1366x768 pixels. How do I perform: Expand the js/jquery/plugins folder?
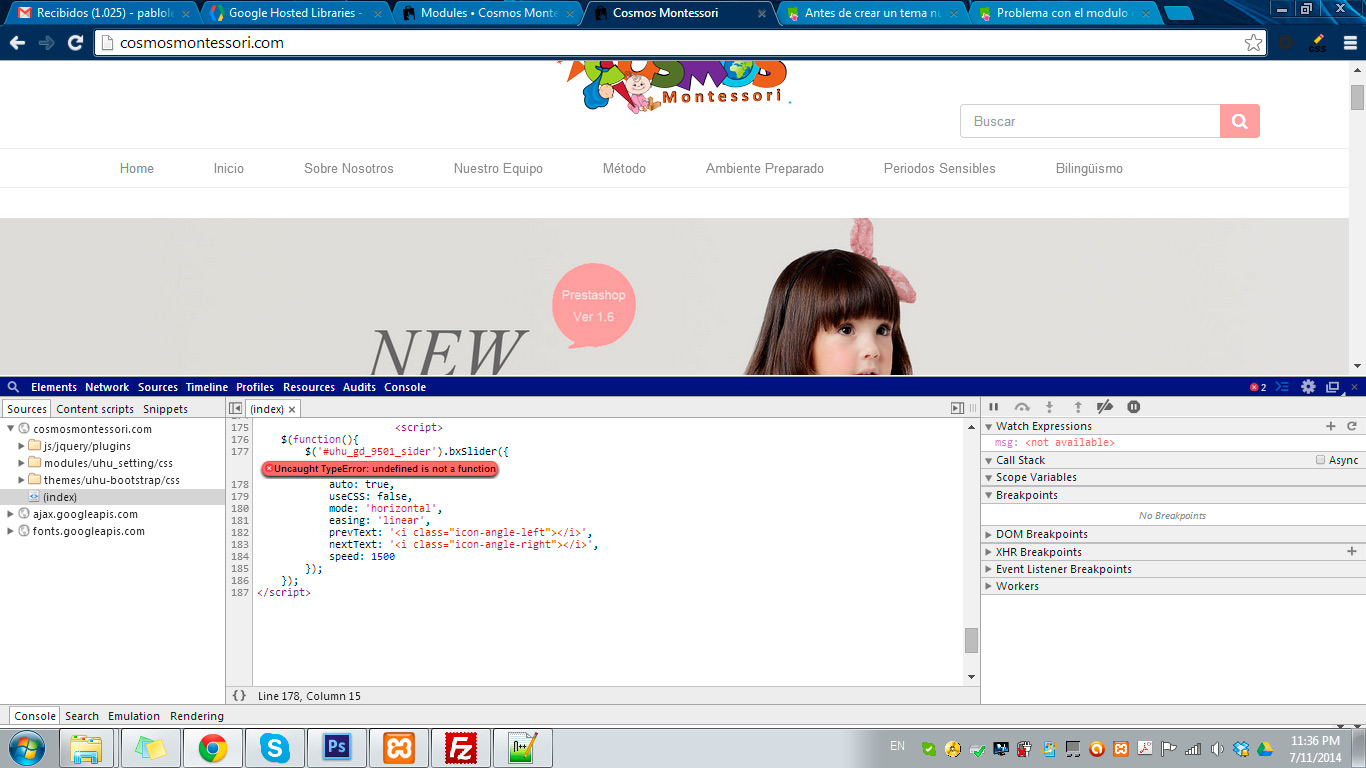click(22, 446)
